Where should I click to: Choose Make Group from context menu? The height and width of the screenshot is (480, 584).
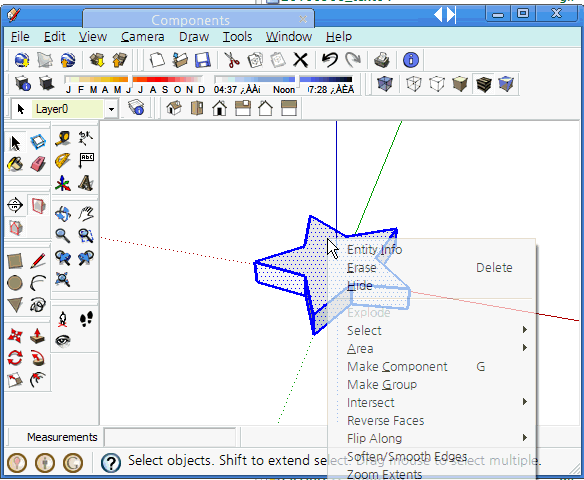tap(382, 384)
